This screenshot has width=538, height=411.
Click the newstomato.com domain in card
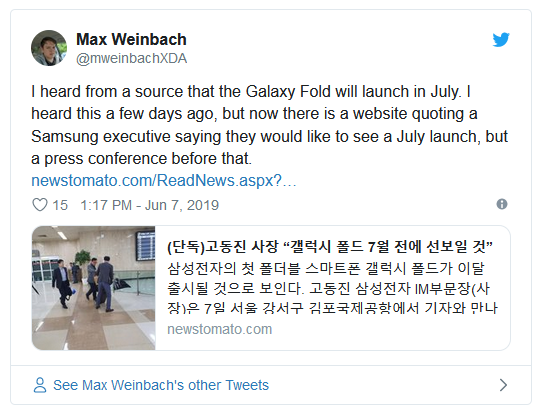tap(220, 329)
